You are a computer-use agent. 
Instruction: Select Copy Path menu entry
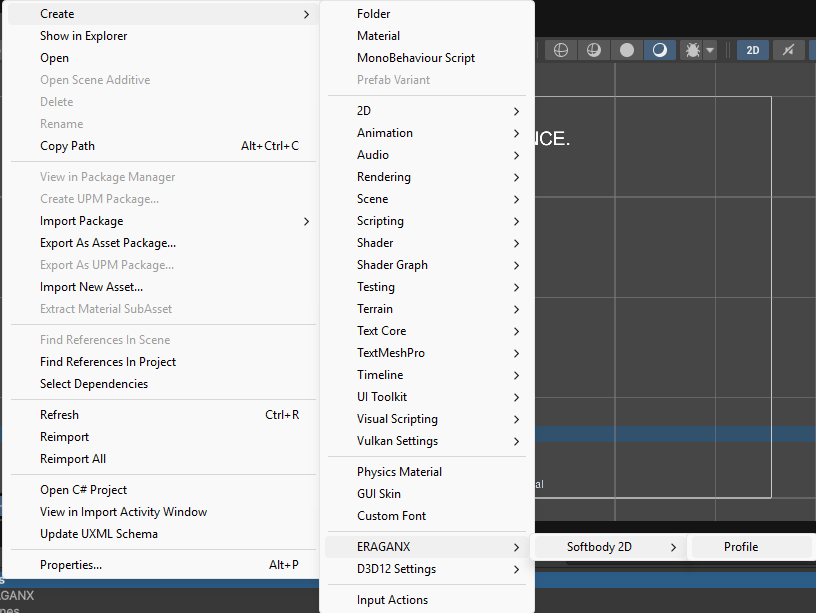pos(163,146)
